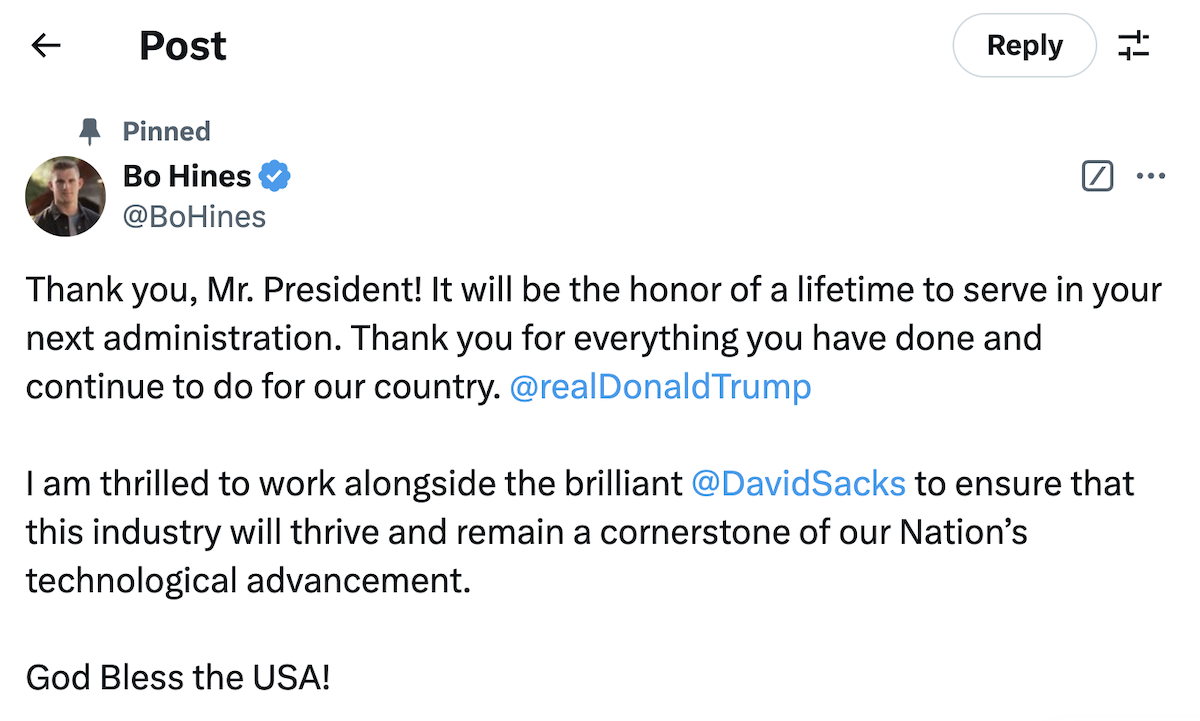Click the Reply button in the top bar
Viewport: 1200px width, 721px height.
pyautogui.click(x=1024, y=45)
